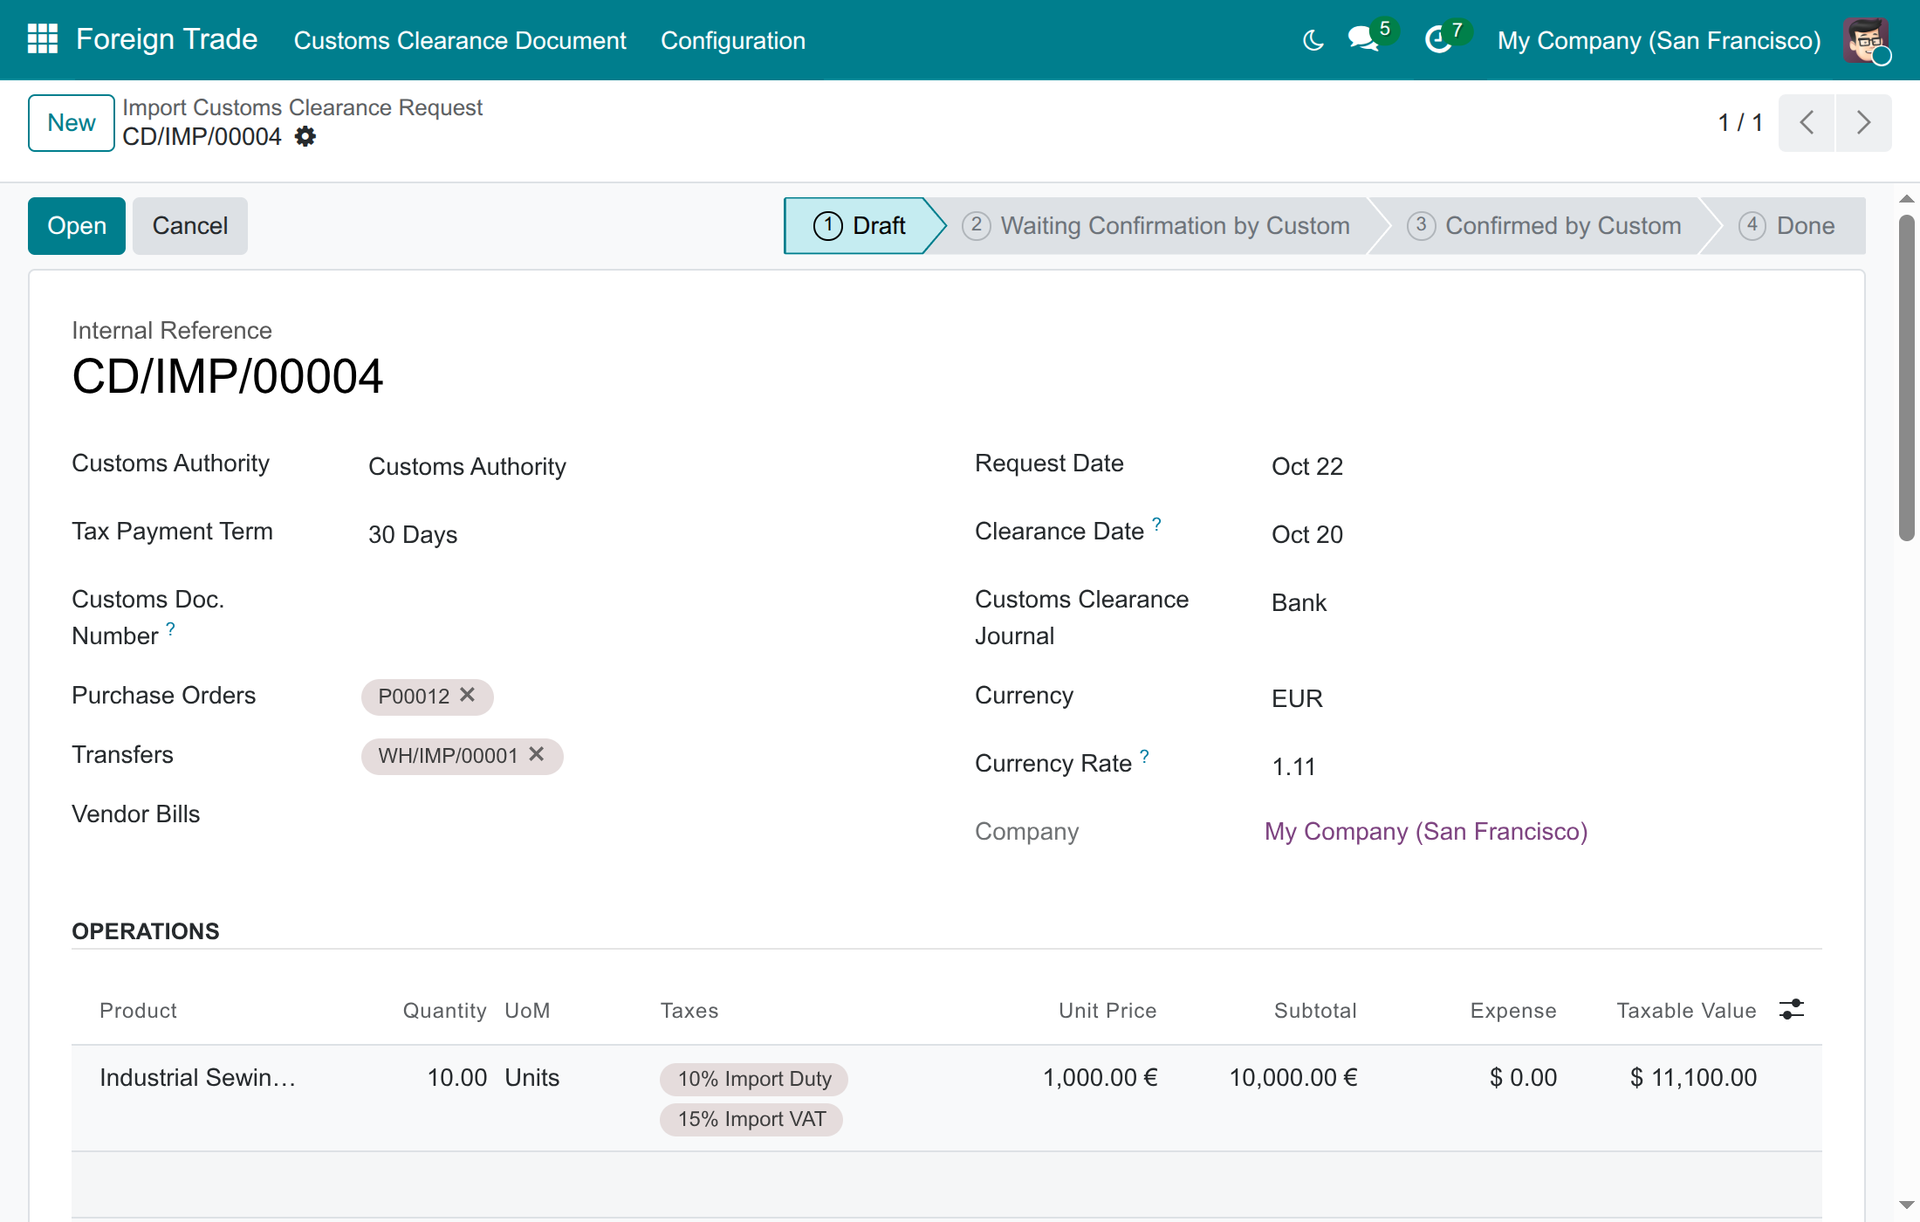Screen dimensions: 1920x1222
Task: Switch company via My Company header label
Action: point(1659,40)
